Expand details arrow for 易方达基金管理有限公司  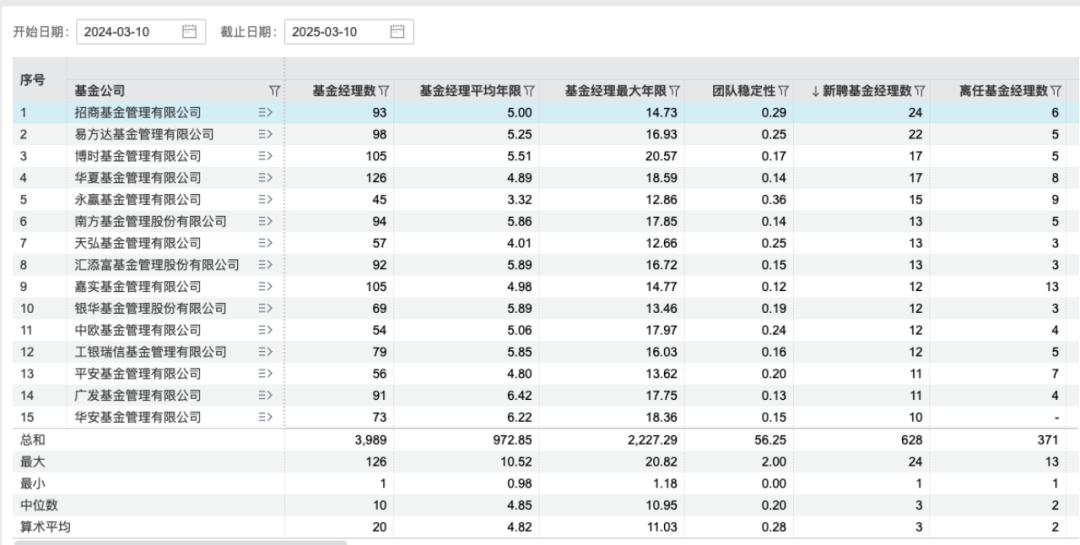tap(265, 135)
